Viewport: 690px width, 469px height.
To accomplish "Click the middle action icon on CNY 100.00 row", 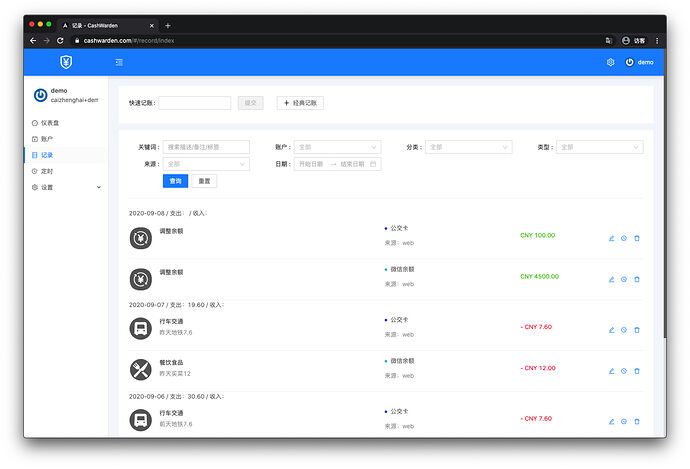I will click(624, 238).
